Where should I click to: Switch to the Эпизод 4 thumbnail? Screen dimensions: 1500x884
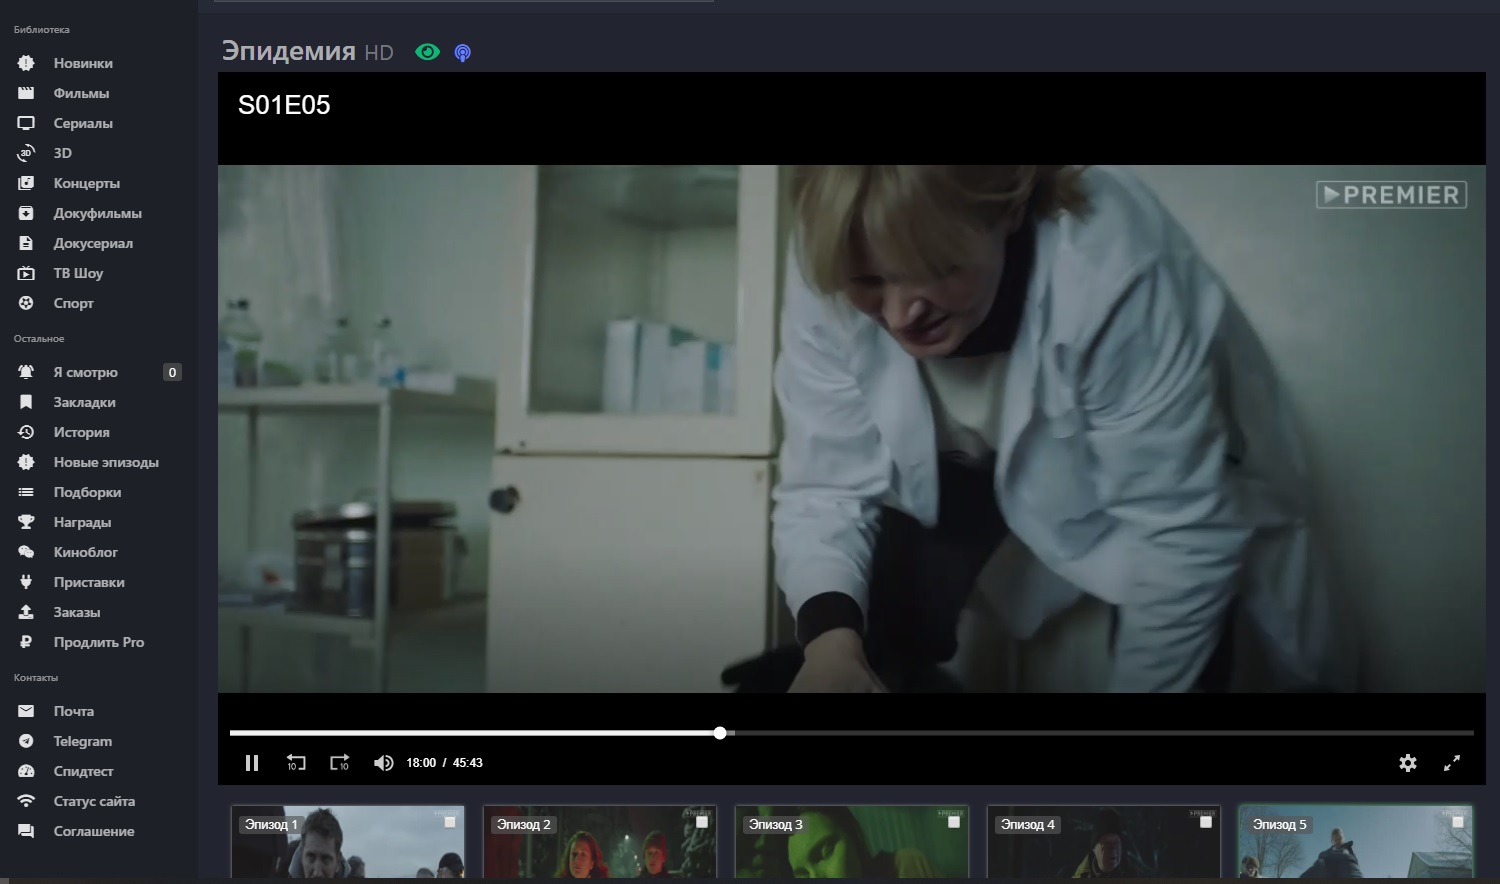1104,843
